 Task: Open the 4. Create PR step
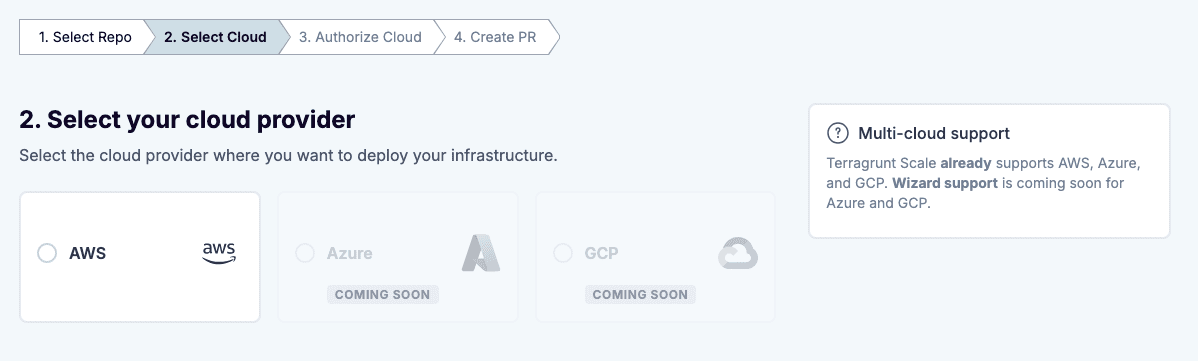point(495,37)
